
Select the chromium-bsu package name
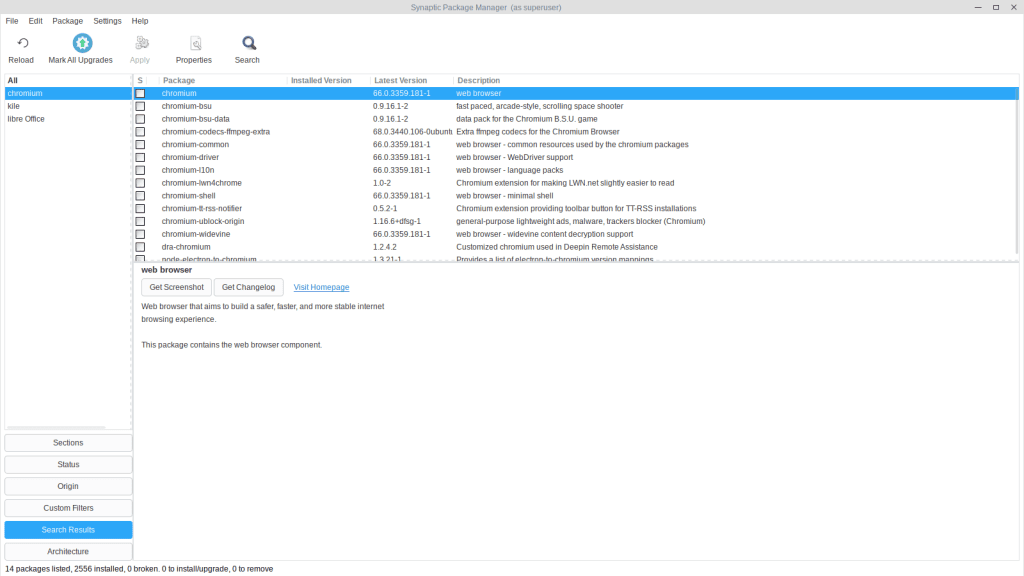187,106
